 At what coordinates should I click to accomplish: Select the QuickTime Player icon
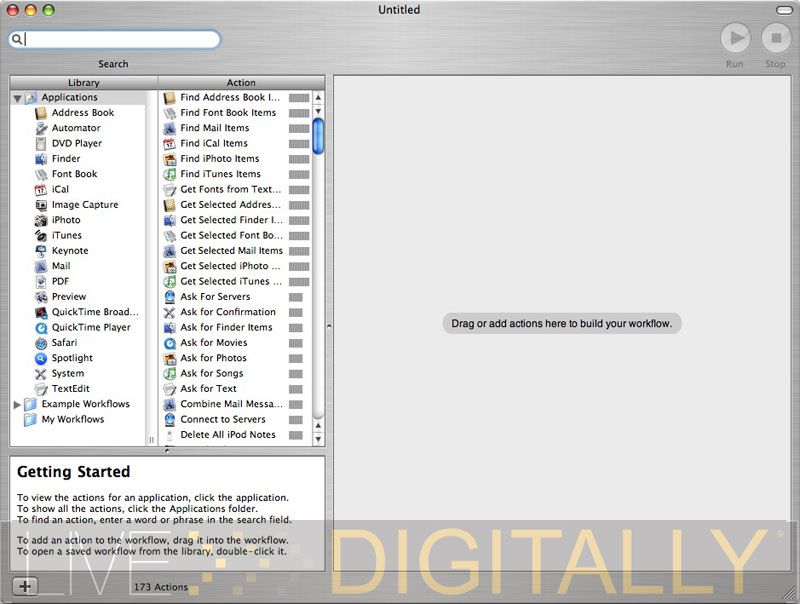point(41,327)
